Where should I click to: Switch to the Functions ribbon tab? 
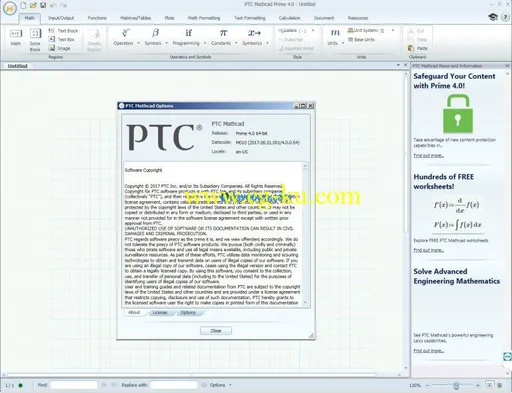97,18
